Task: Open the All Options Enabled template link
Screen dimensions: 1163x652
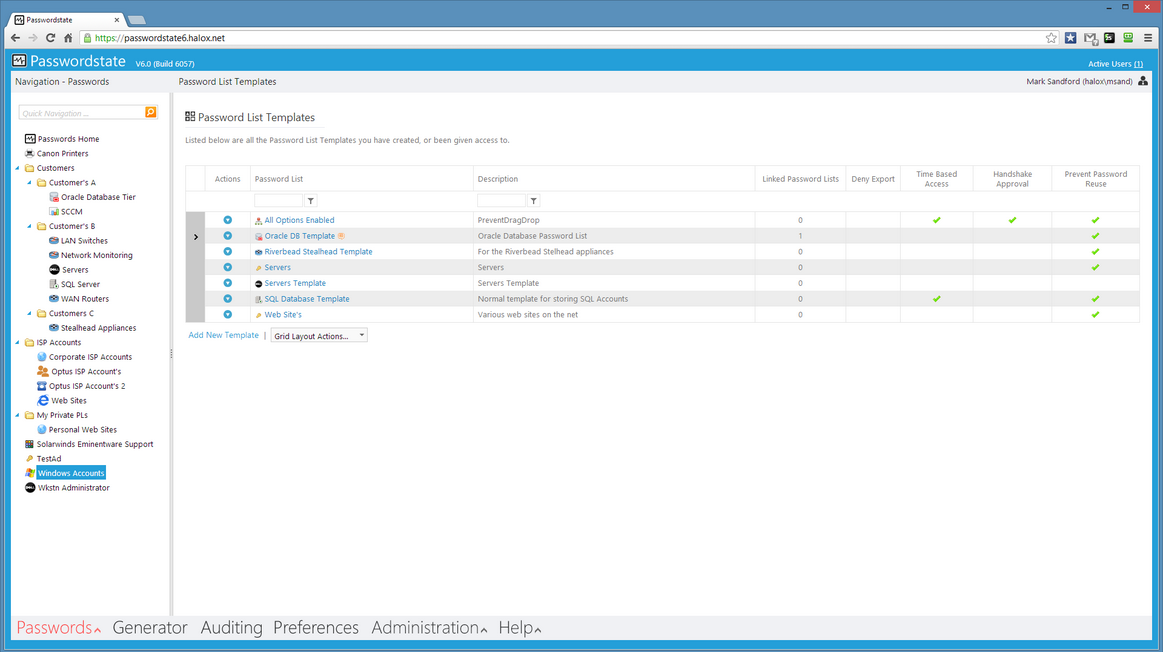Action: click(300, 220)
